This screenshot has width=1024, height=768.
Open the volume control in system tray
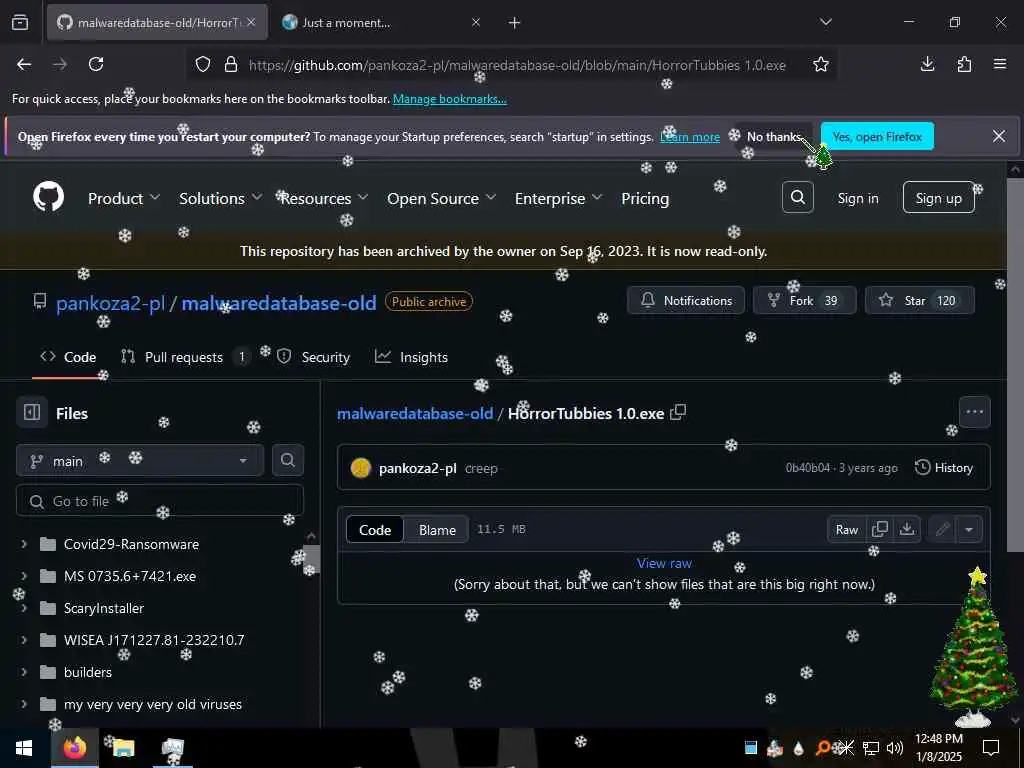pos(895,748)
